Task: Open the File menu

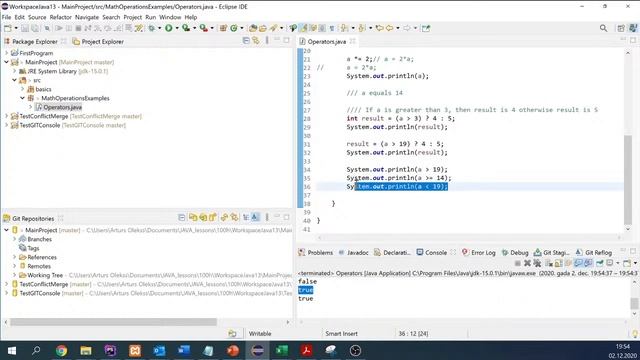Action: pos(6,17)
